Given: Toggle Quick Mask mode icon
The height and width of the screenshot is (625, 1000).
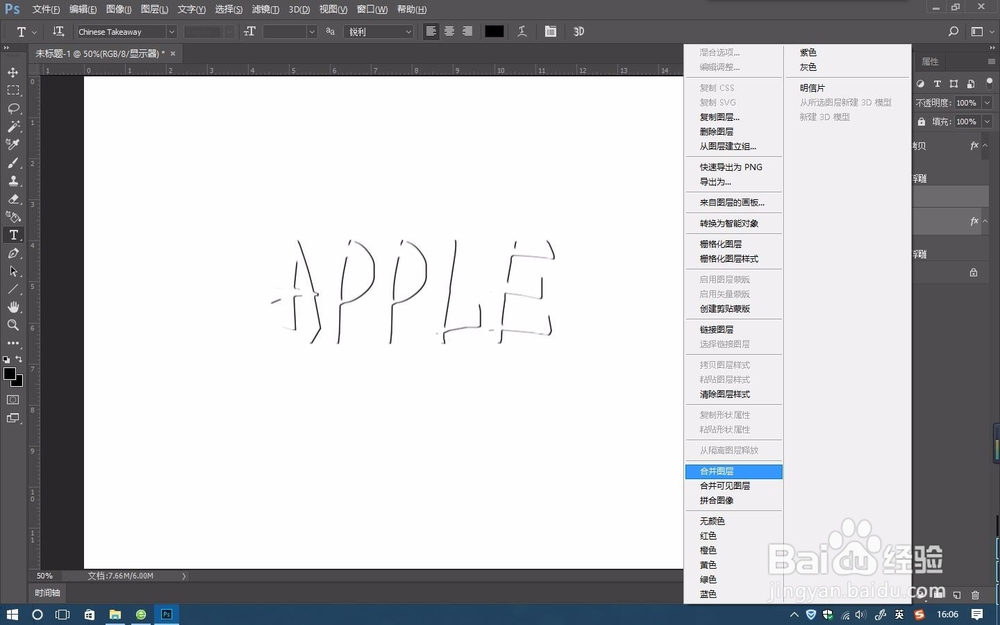Looking at the screenshot, I should coord(13,400).
